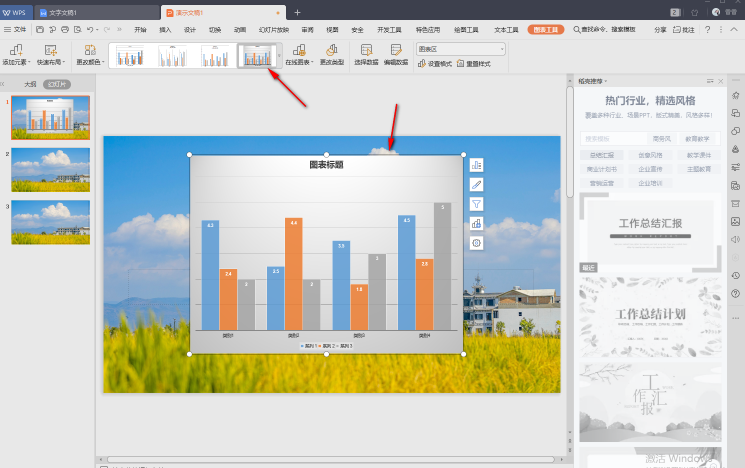Open the chart style brush button

point(476,184)
